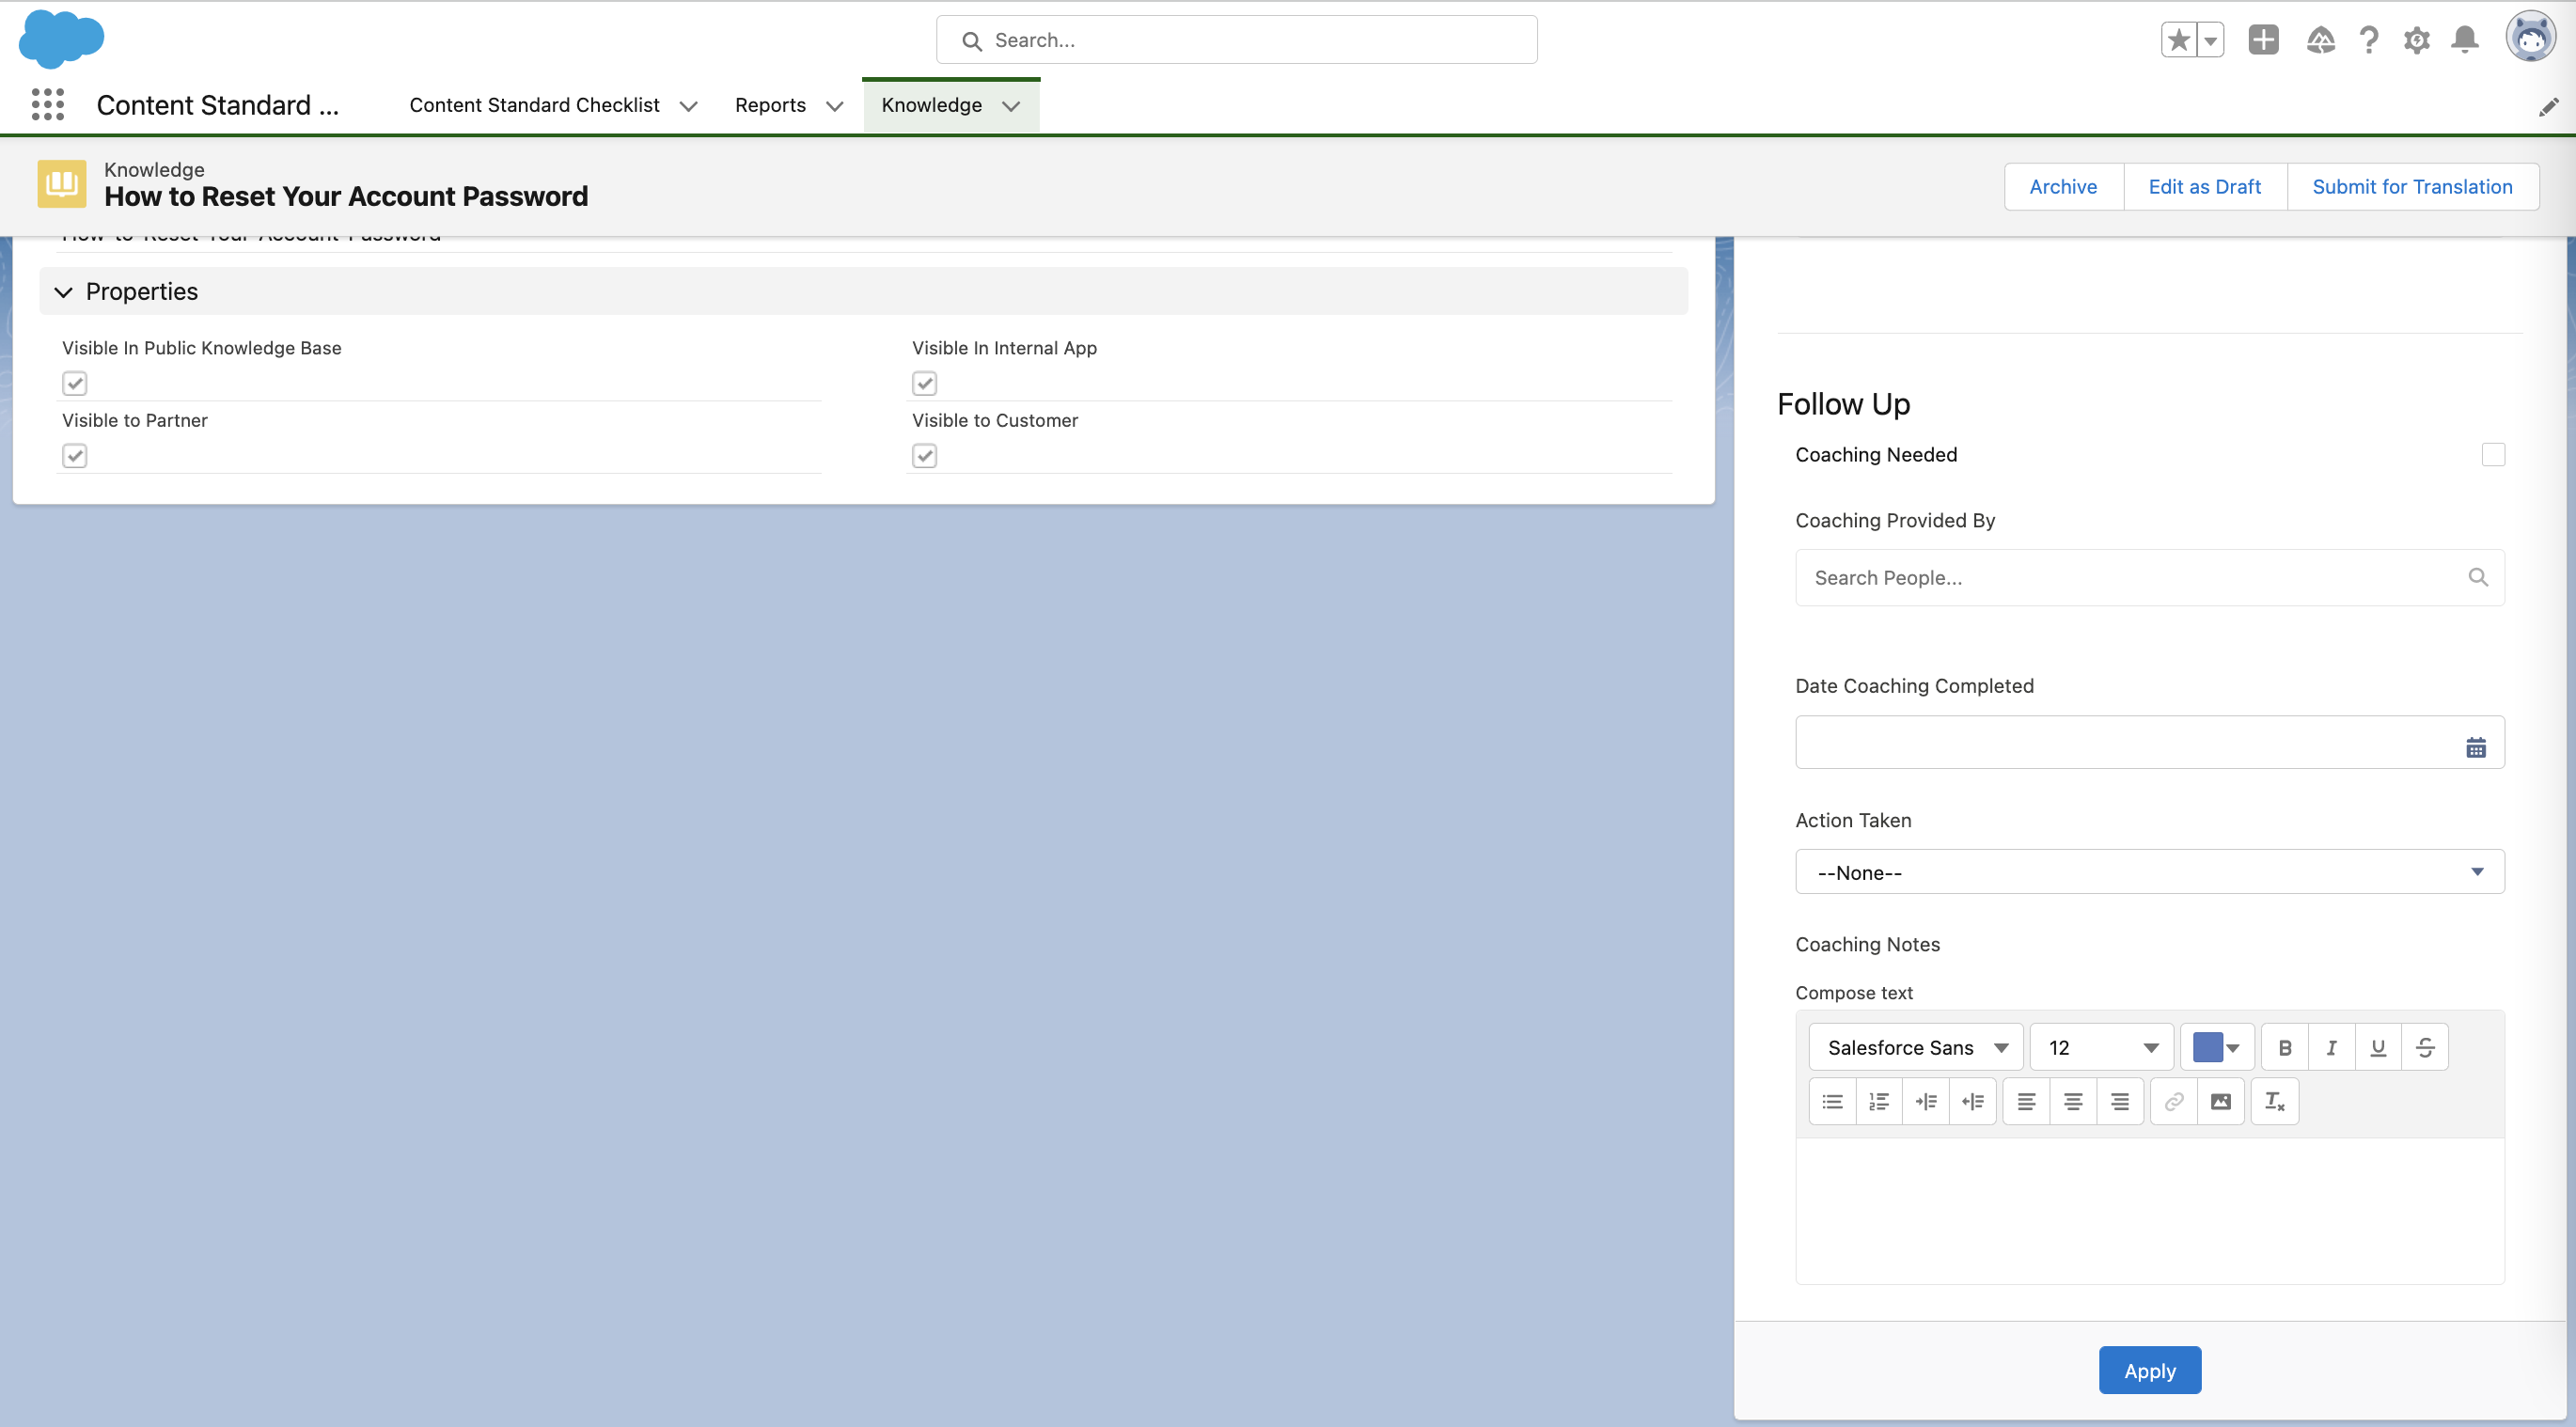This screenshot has height=1427, width=2576.
Task: Center align text in editor
Action: click(x=2073, y=1101)
